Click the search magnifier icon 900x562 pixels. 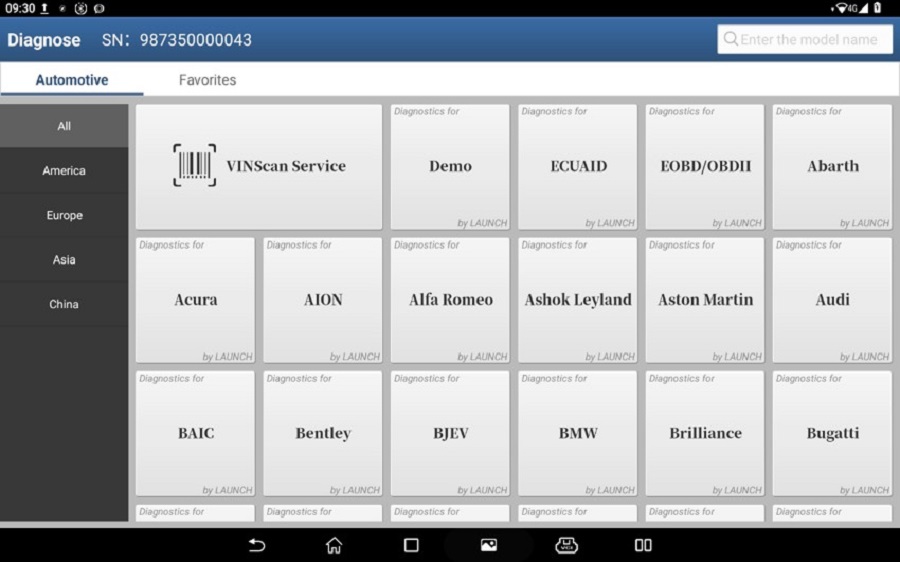[x=730, y=39]
